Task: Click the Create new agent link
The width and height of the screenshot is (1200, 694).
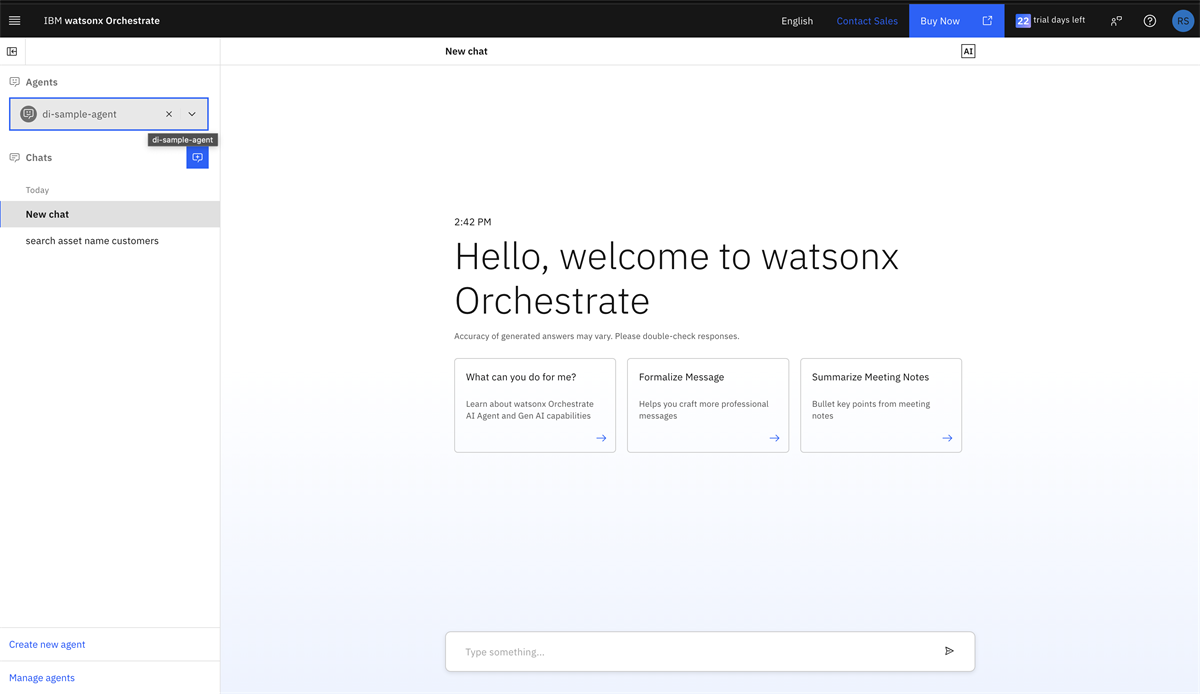Action: [47, 644]
